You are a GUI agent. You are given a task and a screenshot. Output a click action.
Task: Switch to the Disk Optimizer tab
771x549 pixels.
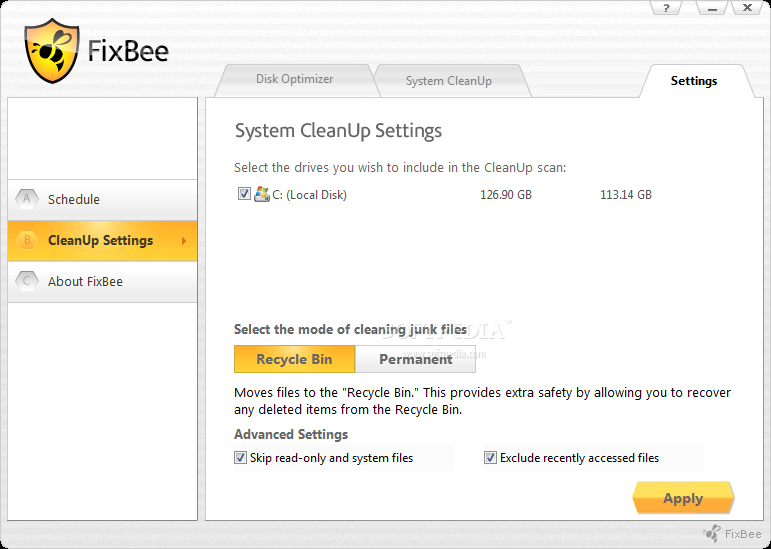(x=295, y=80)
